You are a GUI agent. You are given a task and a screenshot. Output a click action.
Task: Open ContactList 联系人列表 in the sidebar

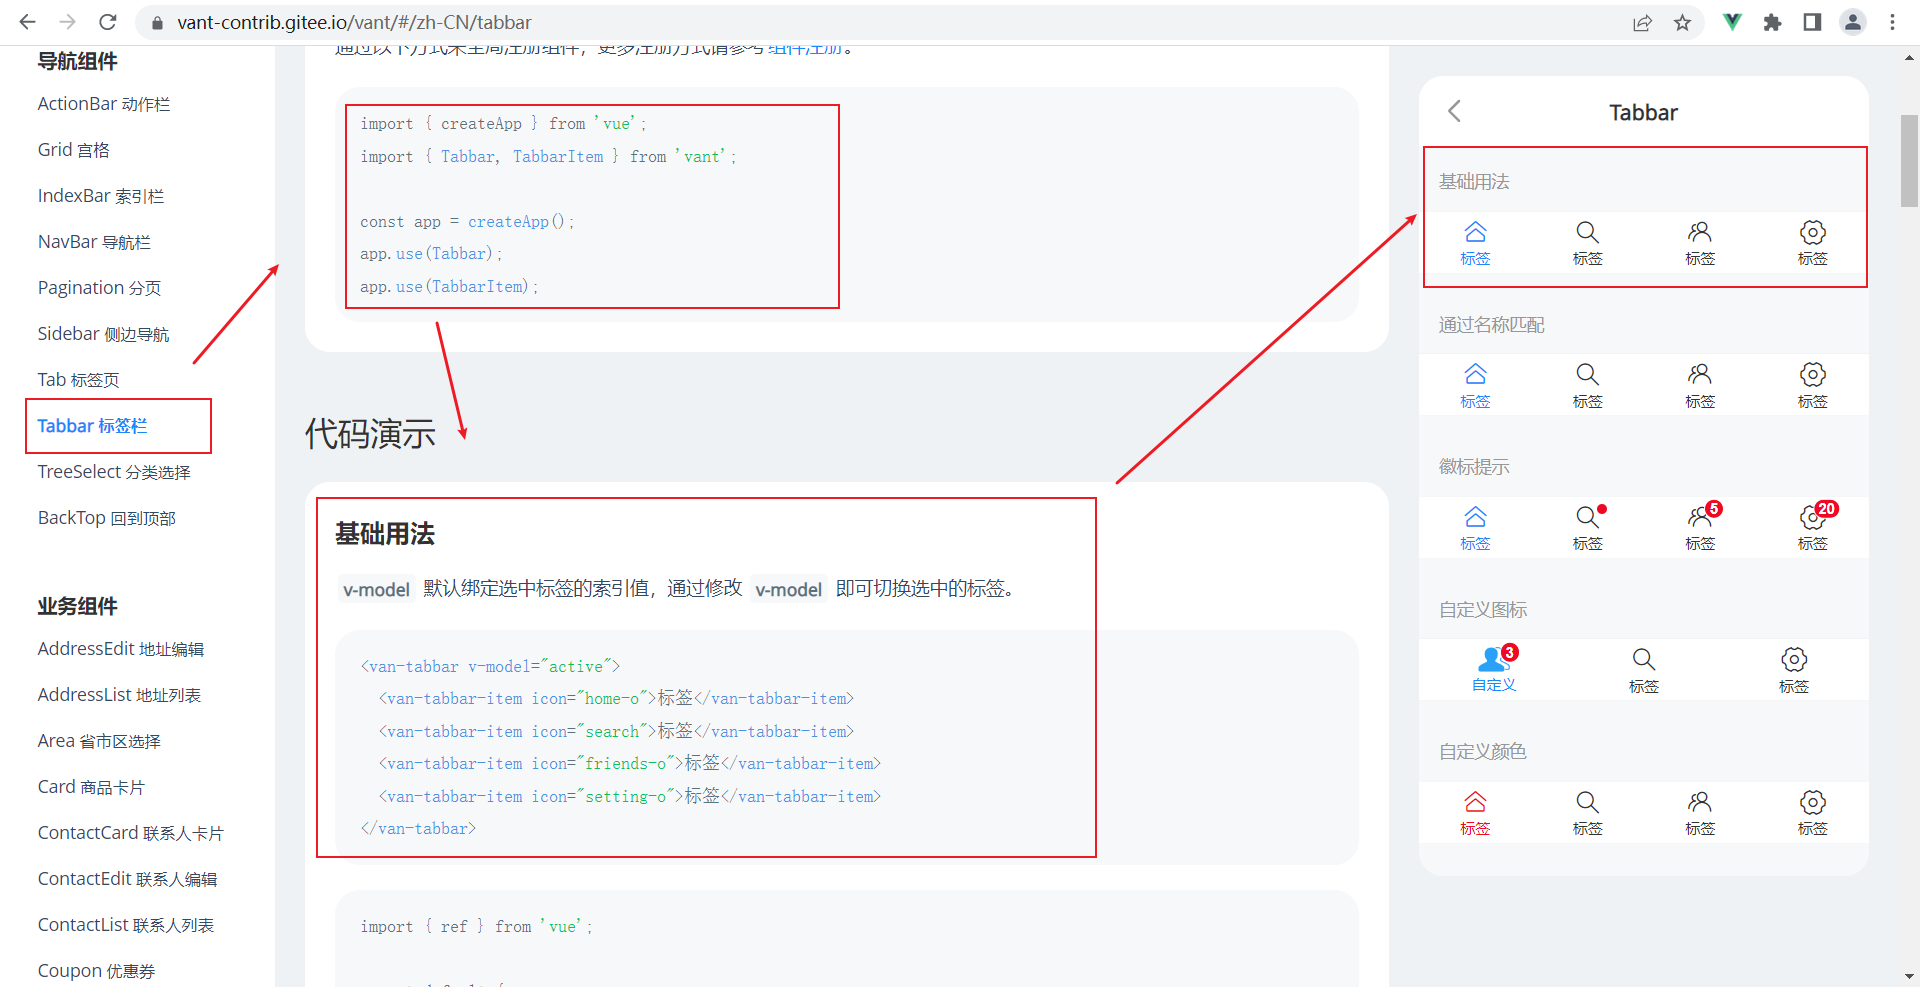(x=126, y=925)
